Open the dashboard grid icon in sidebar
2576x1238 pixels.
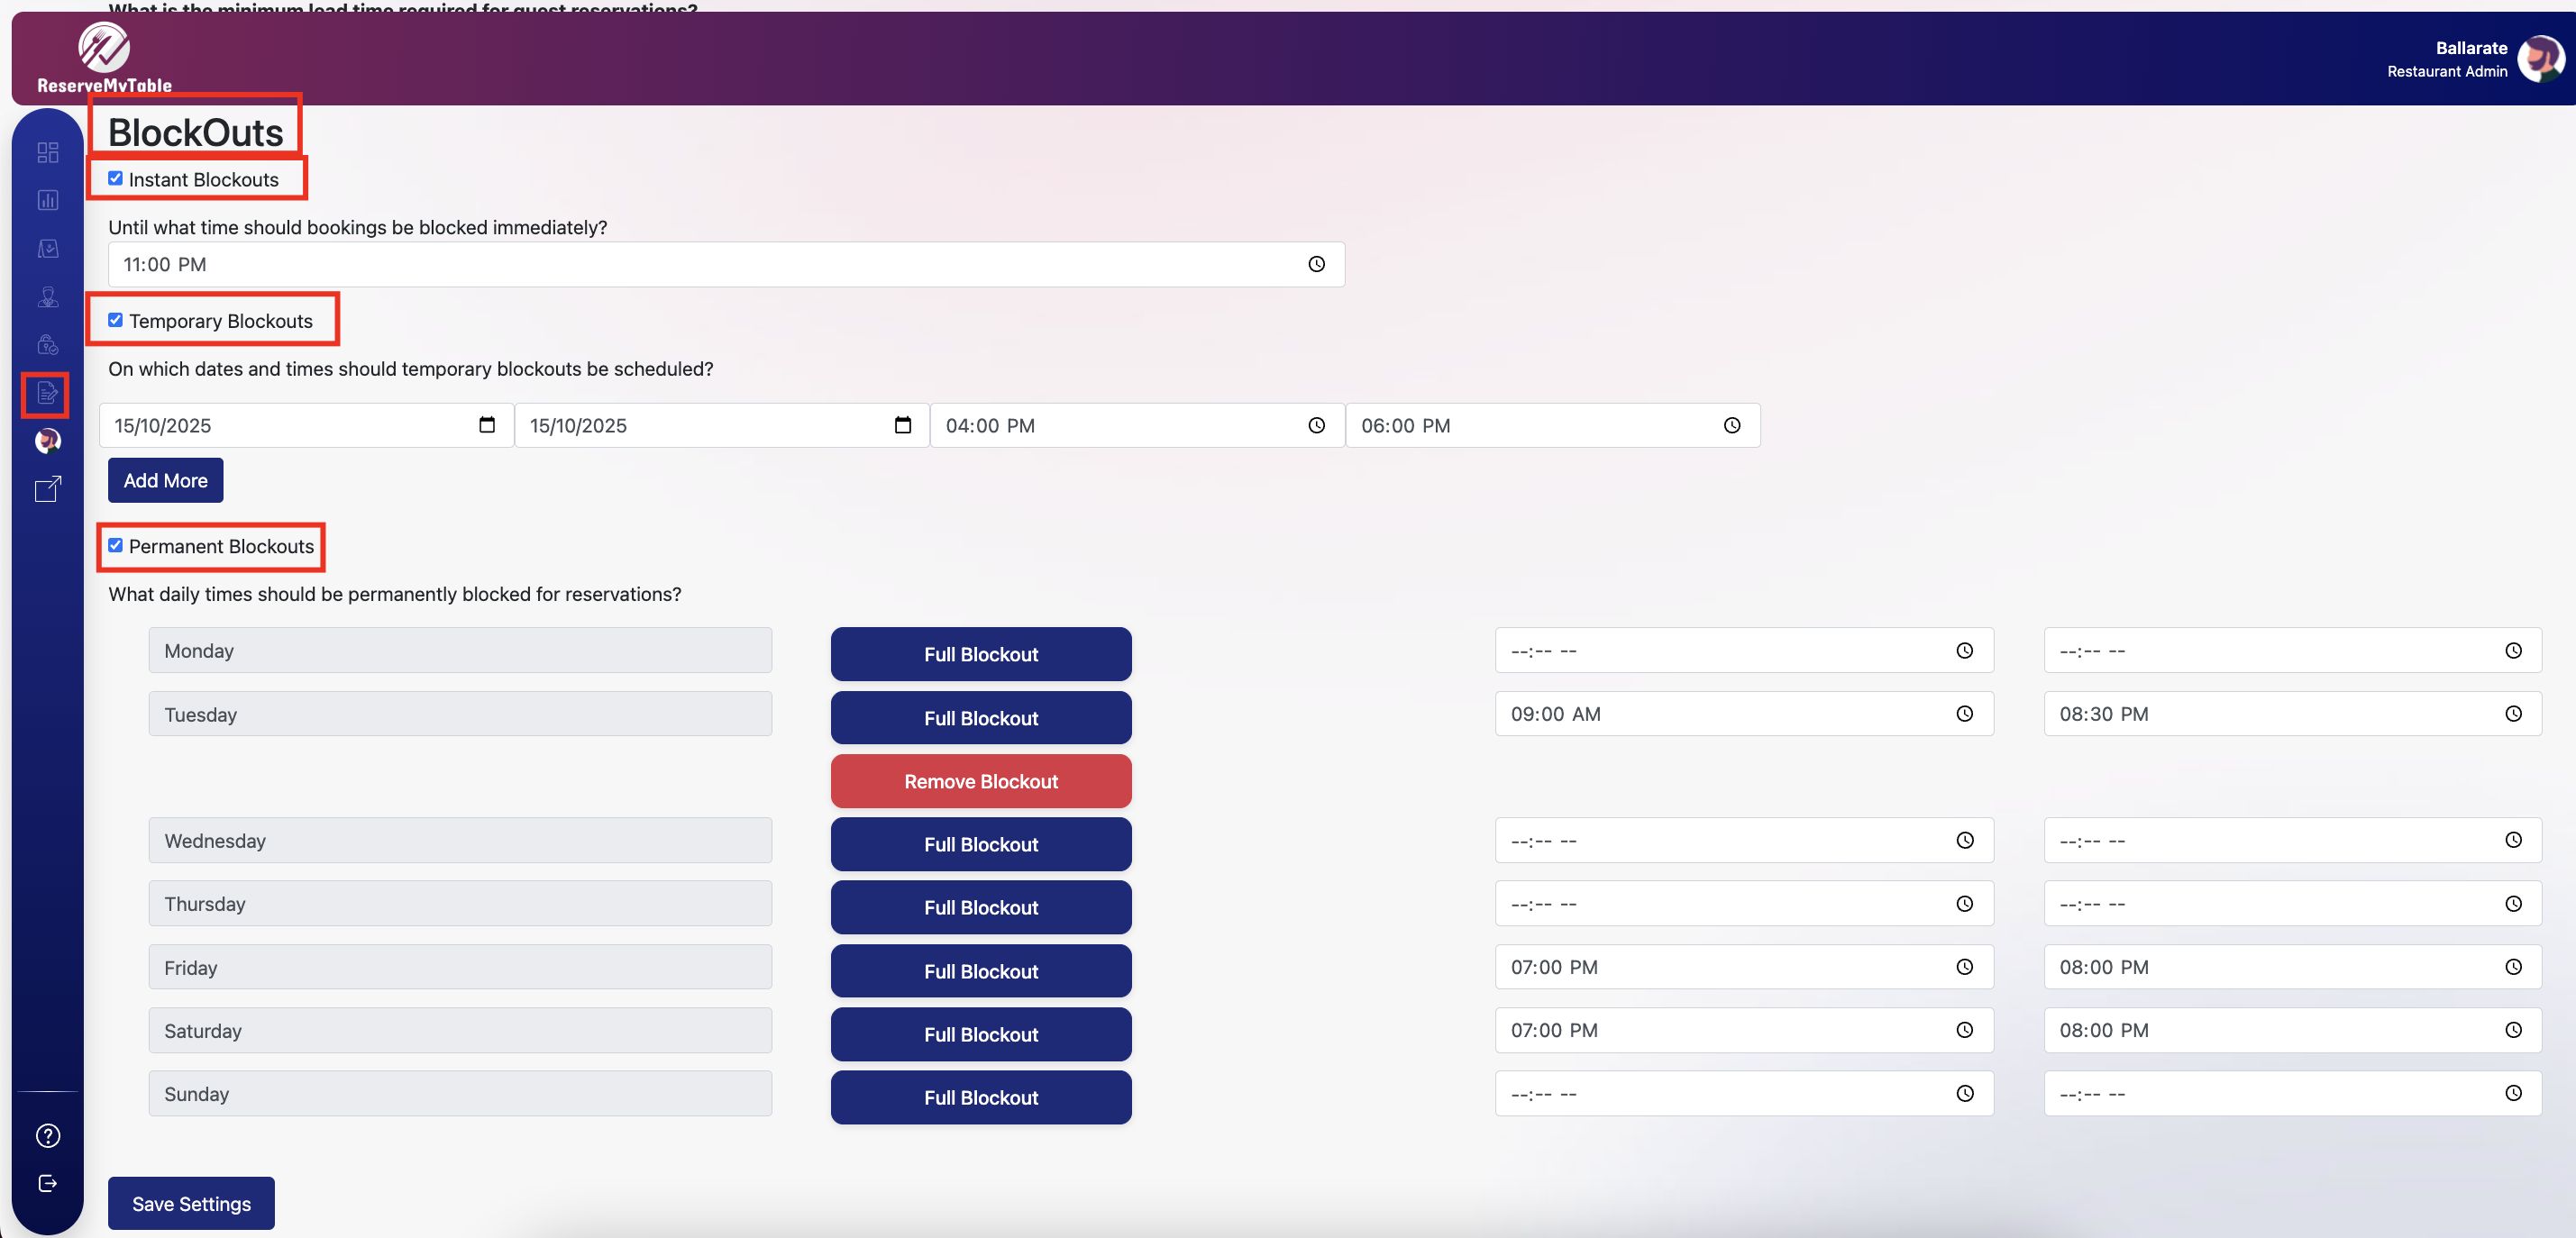coord(47,152)
